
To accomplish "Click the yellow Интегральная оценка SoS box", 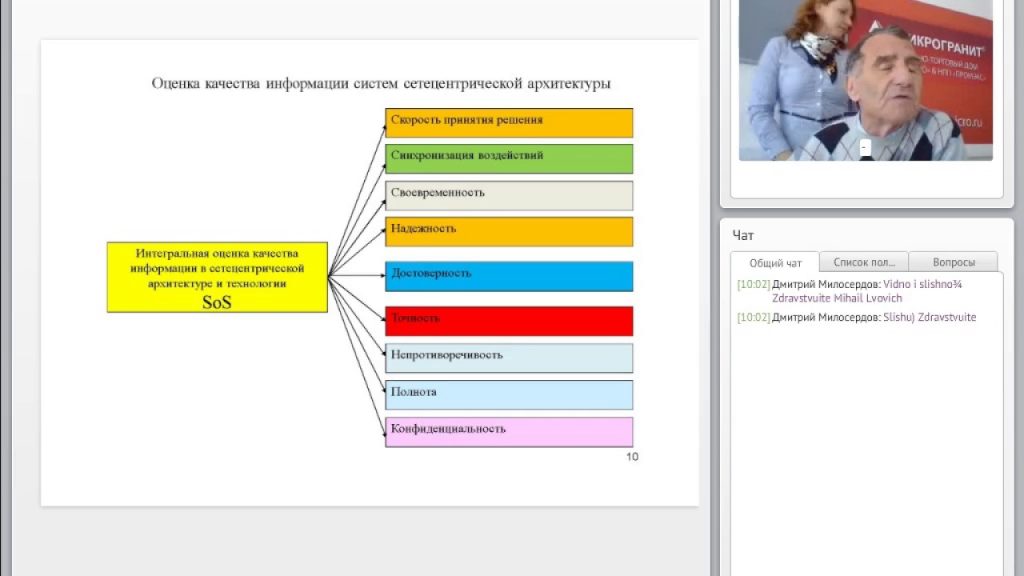I will 217,277.
